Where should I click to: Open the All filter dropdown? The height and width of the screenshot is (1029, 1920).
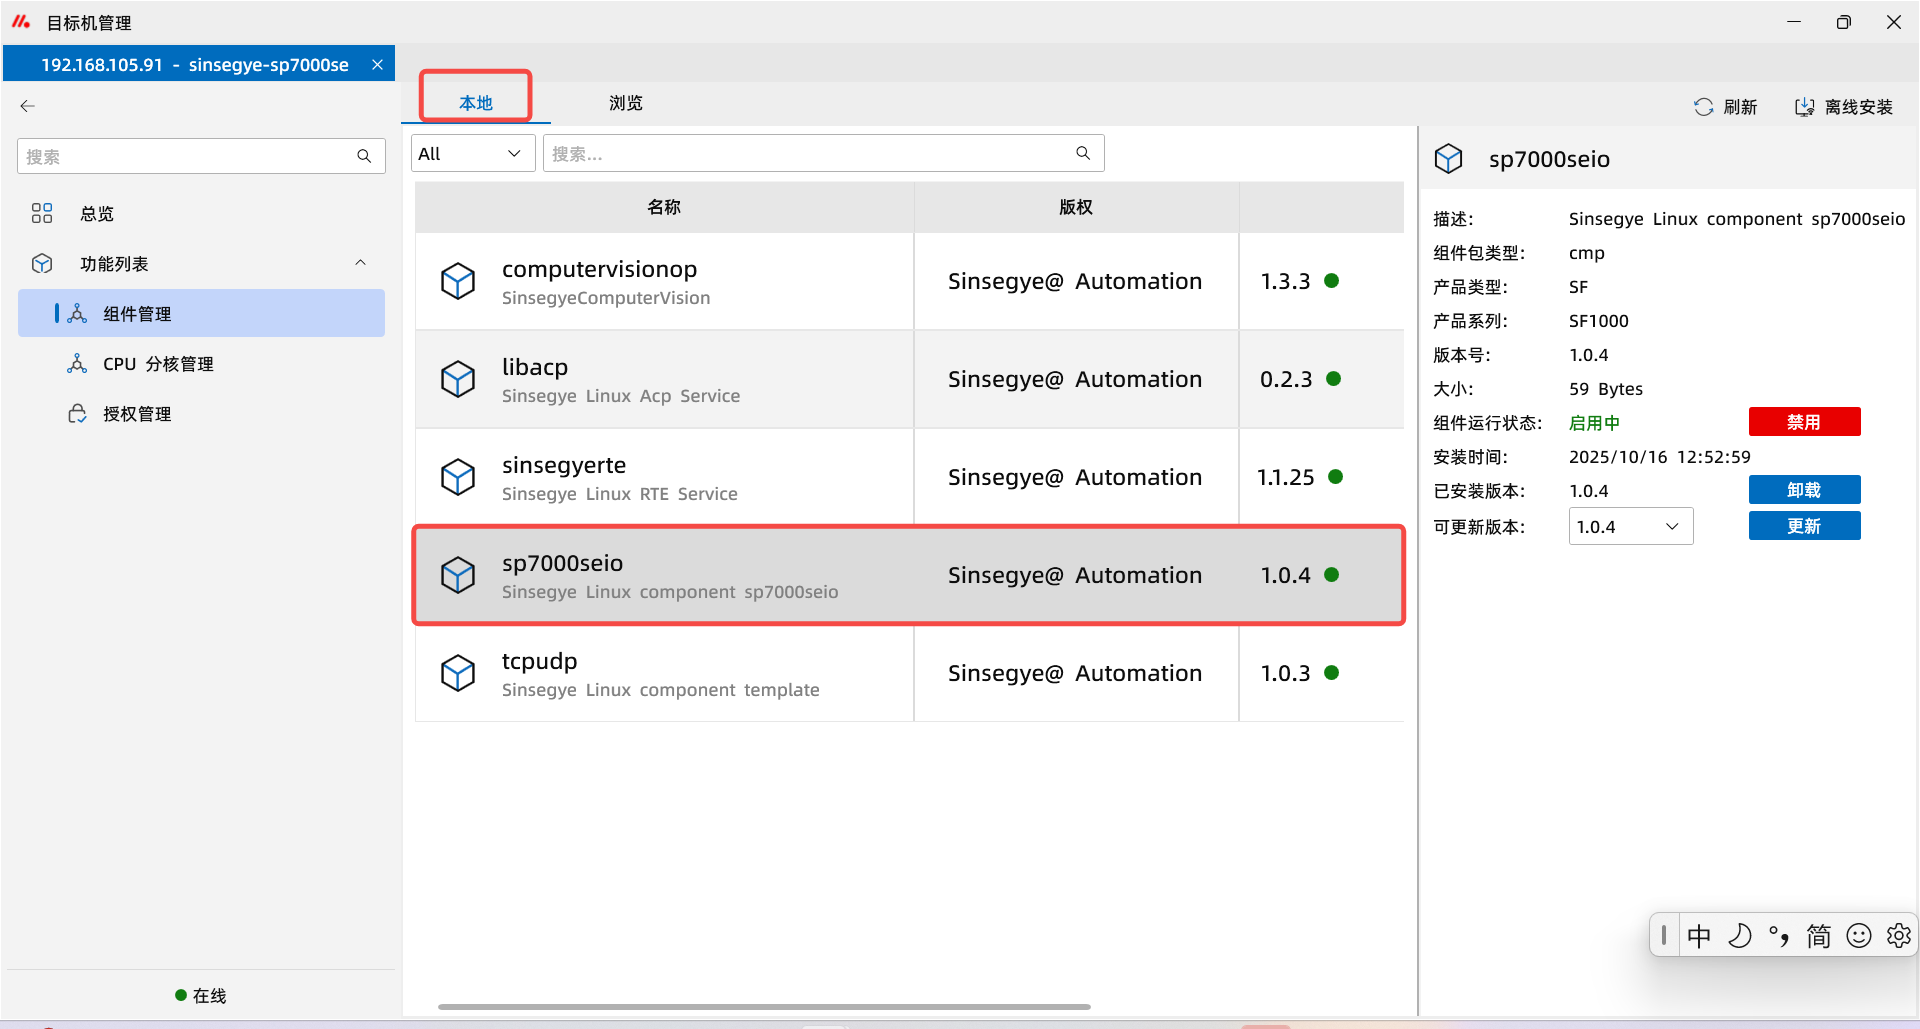(472, 154)
